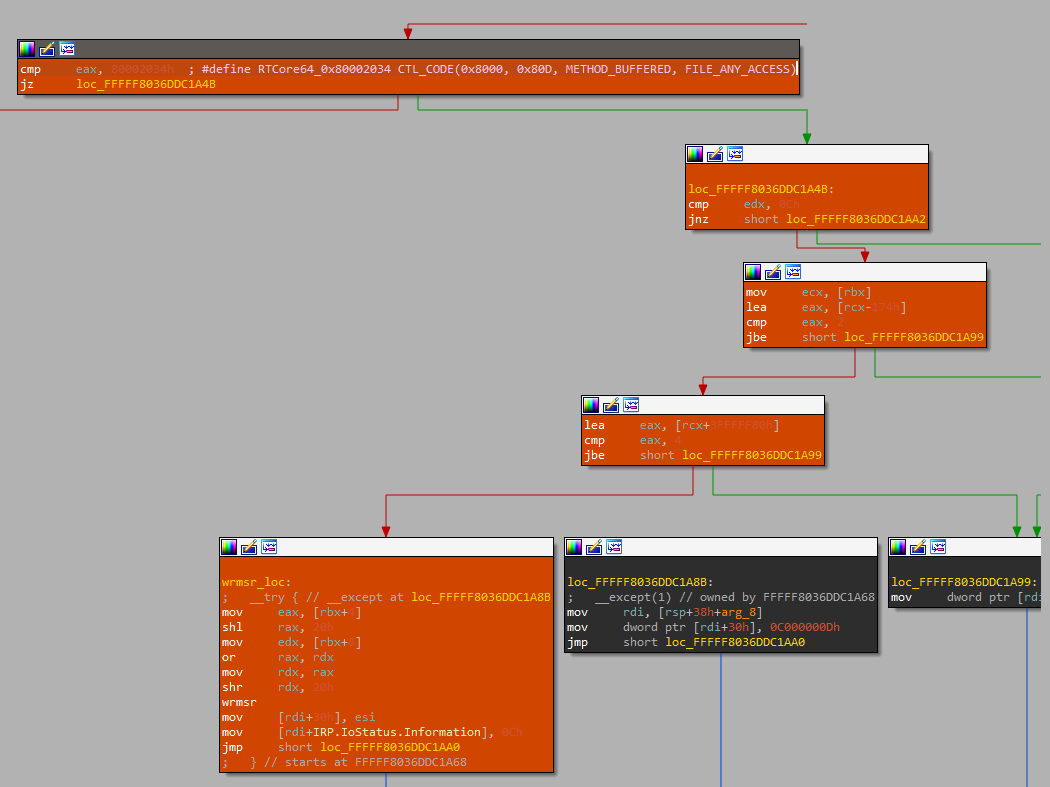Click color icon on the mov ecx, [rbx] node
Viewport: 1050px width, 787px height.
pos(753,272)
